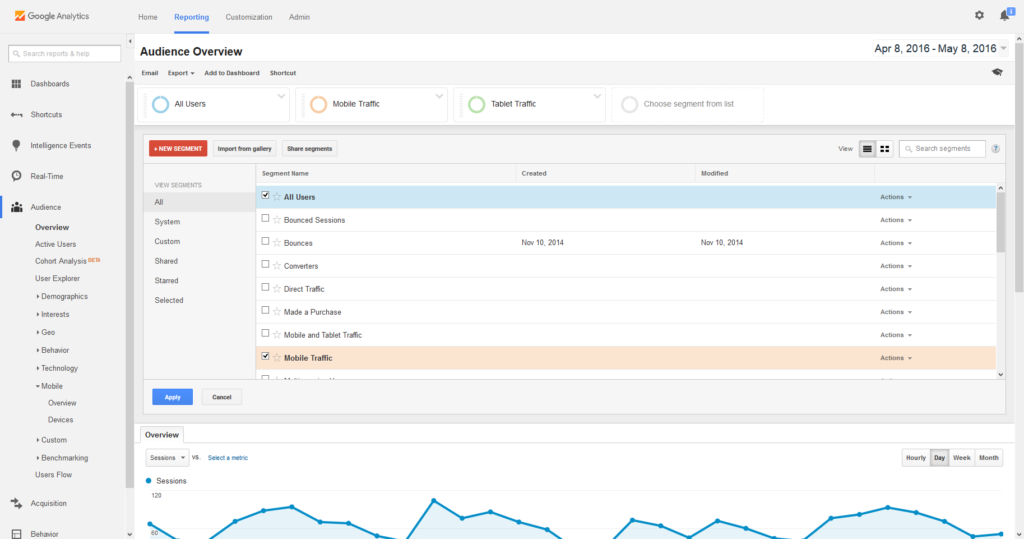
Task: Star the Direct Traffic segment
Action: coord(277,289)
